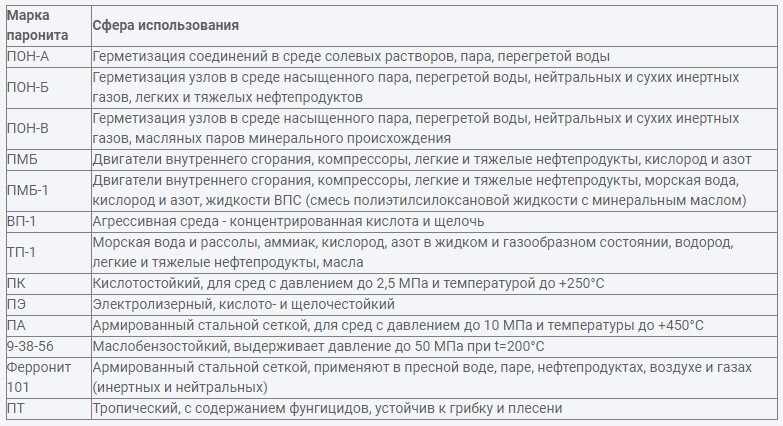Viewport: 783px width, 426px height.
Task: Click the 'Марка паронита' column header
Action: tap(48, 26)
